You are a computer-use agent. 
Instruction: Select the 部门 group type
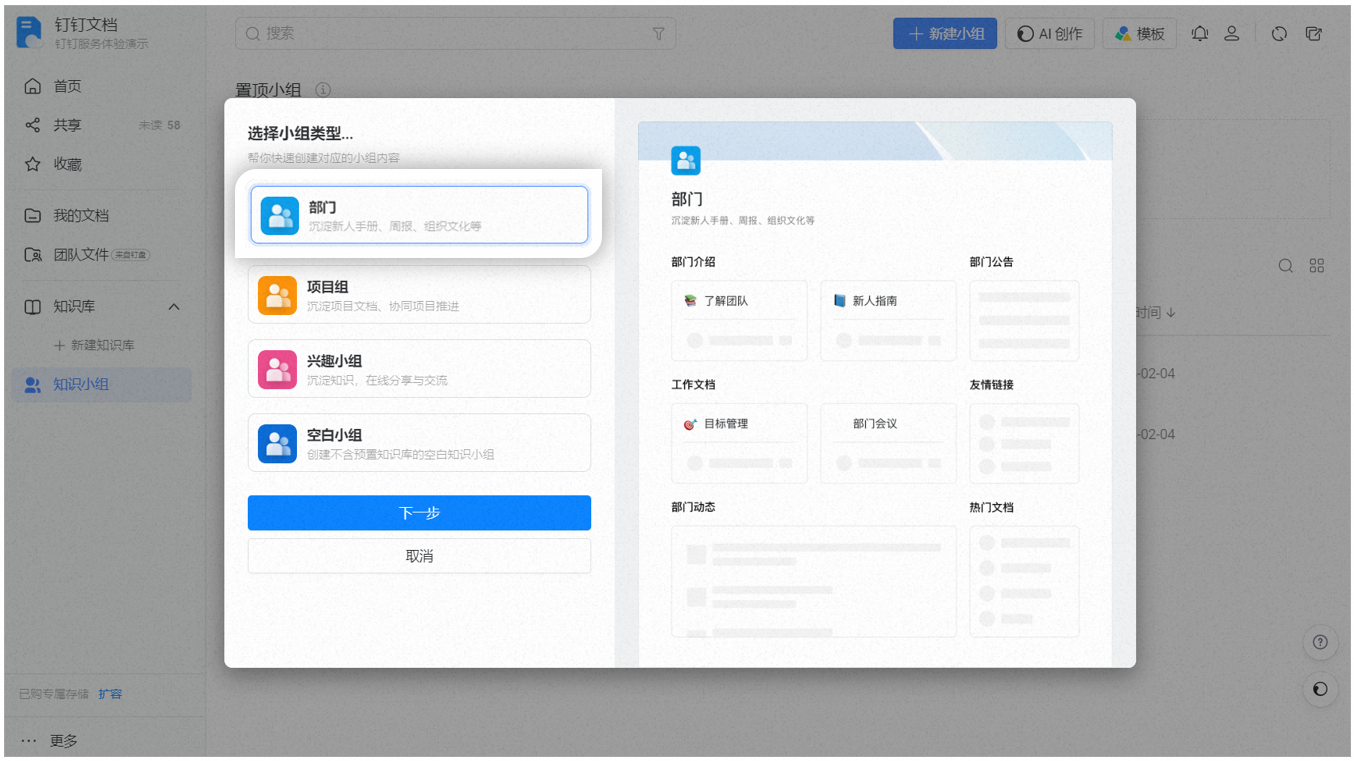(419, 215)
